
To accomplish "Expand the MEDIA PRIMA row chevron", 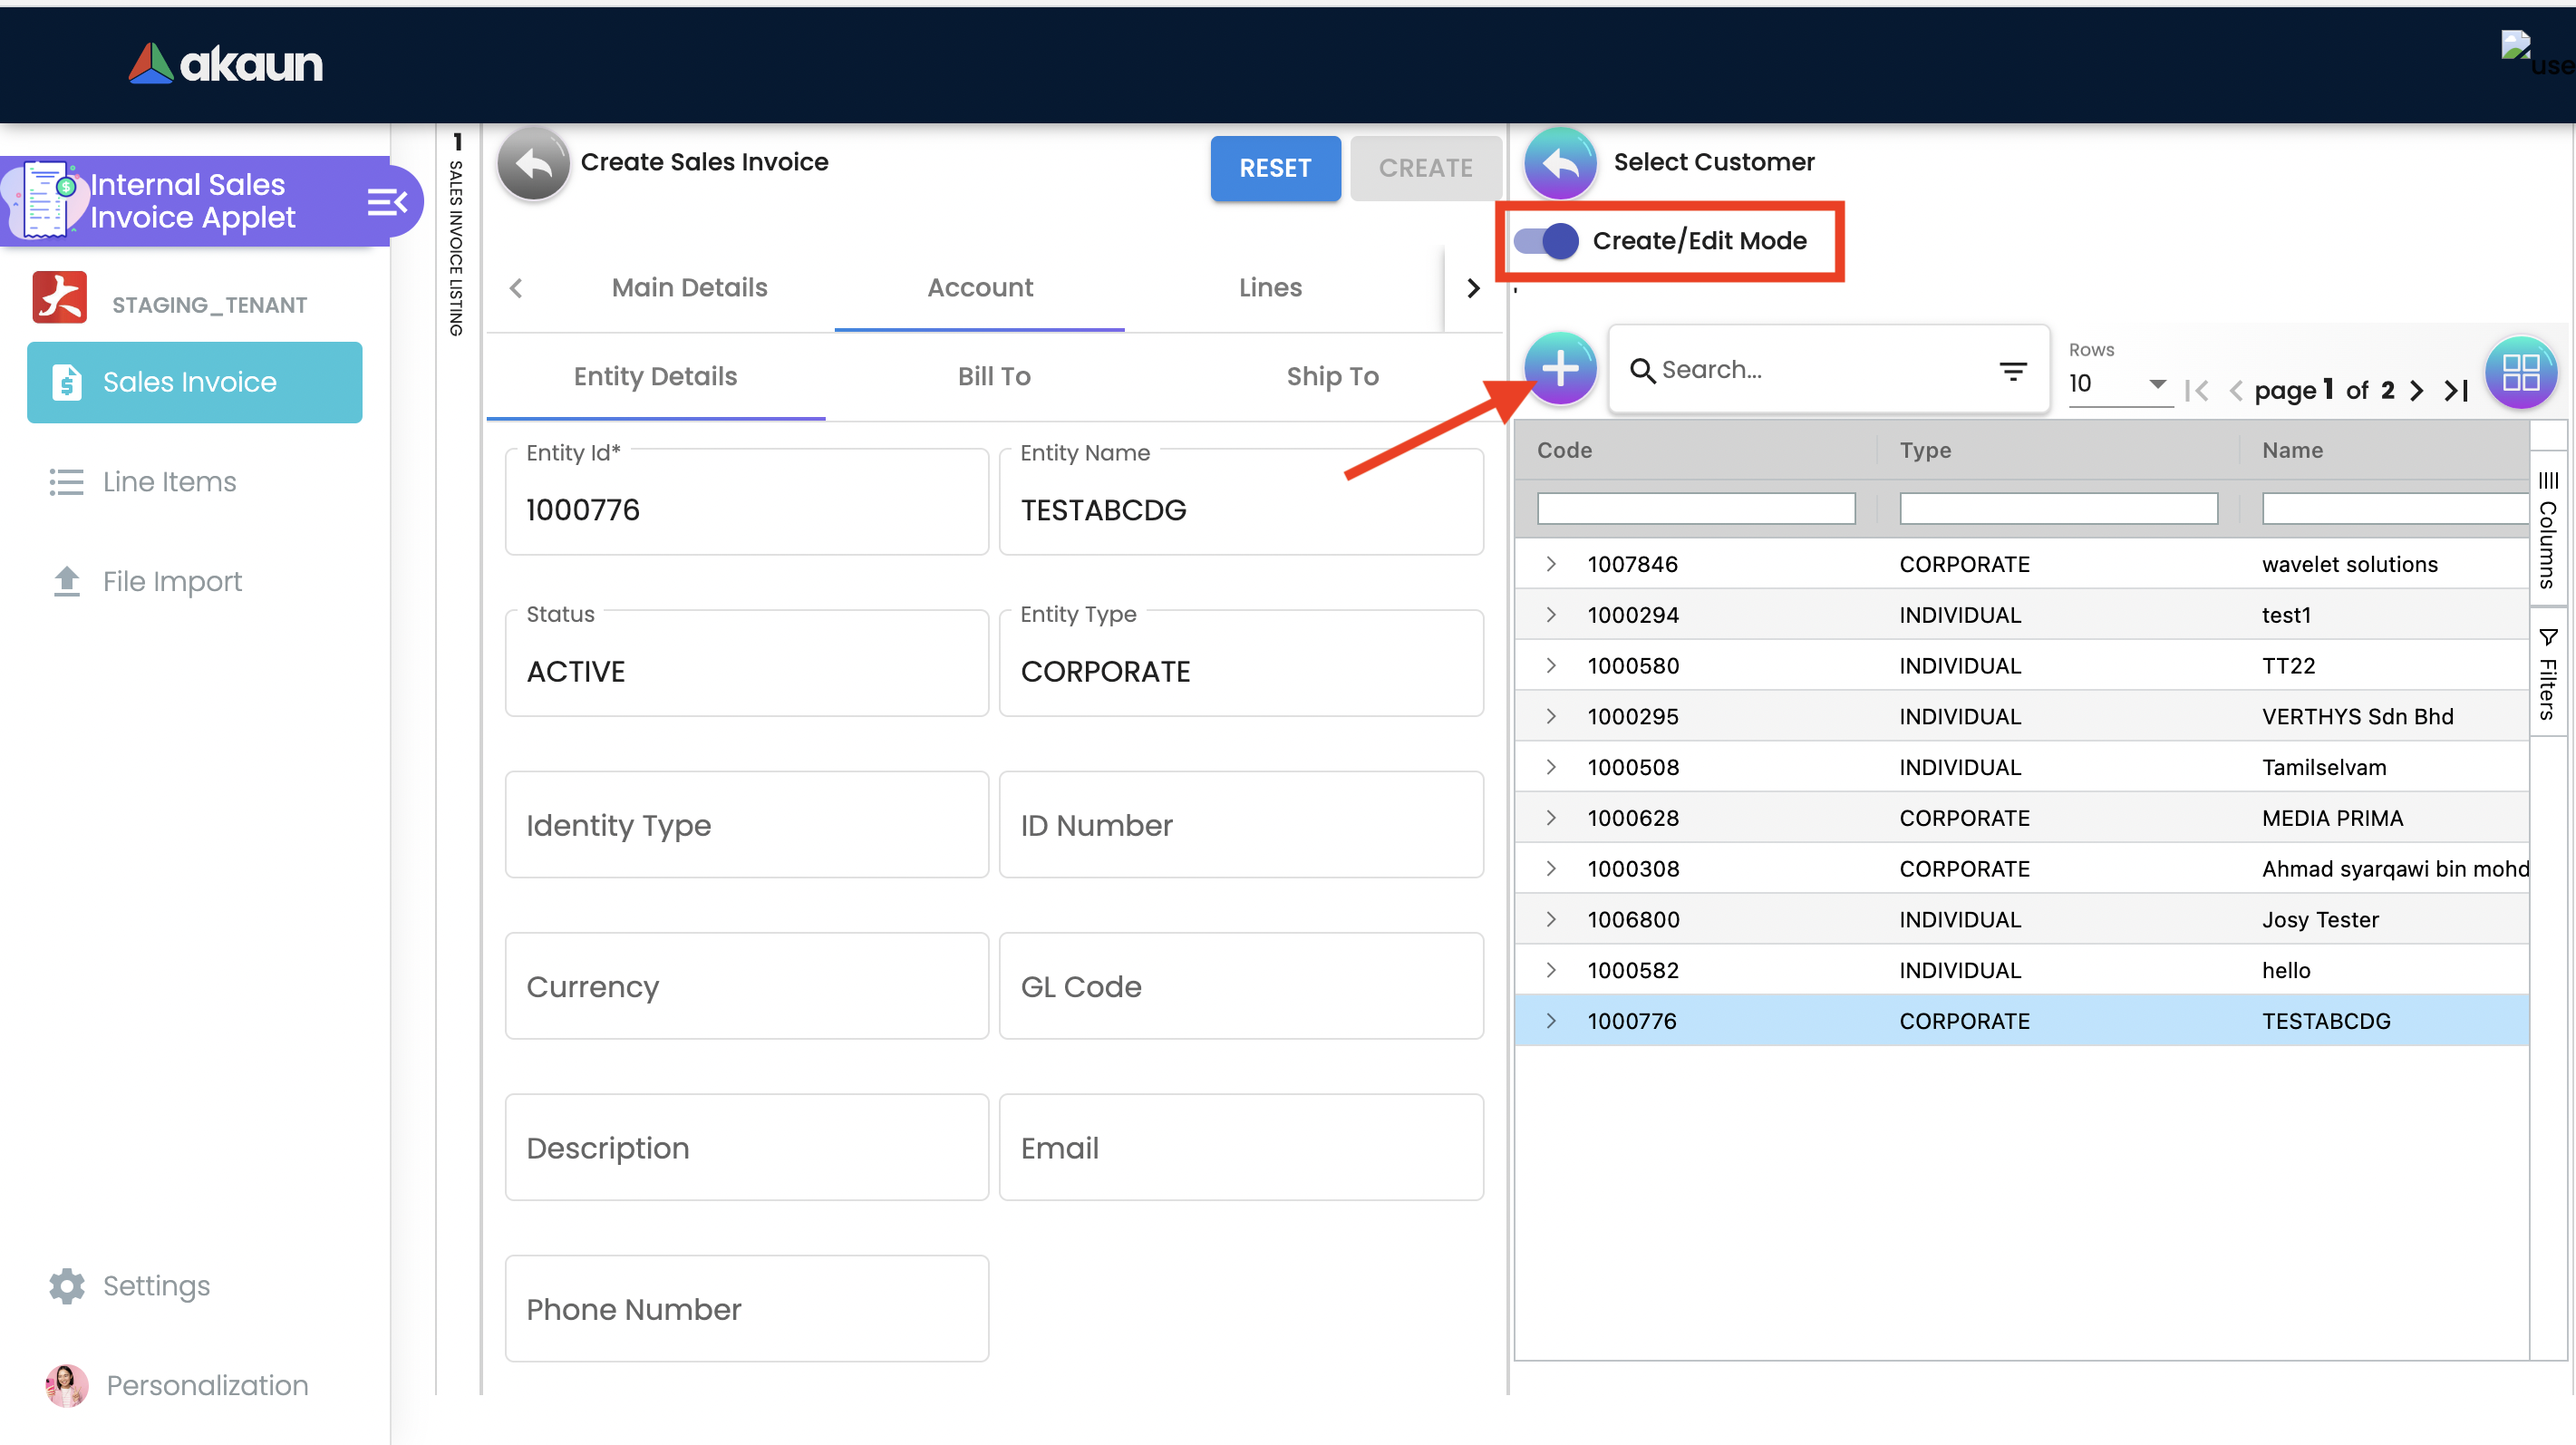I will pos(1550,818).
